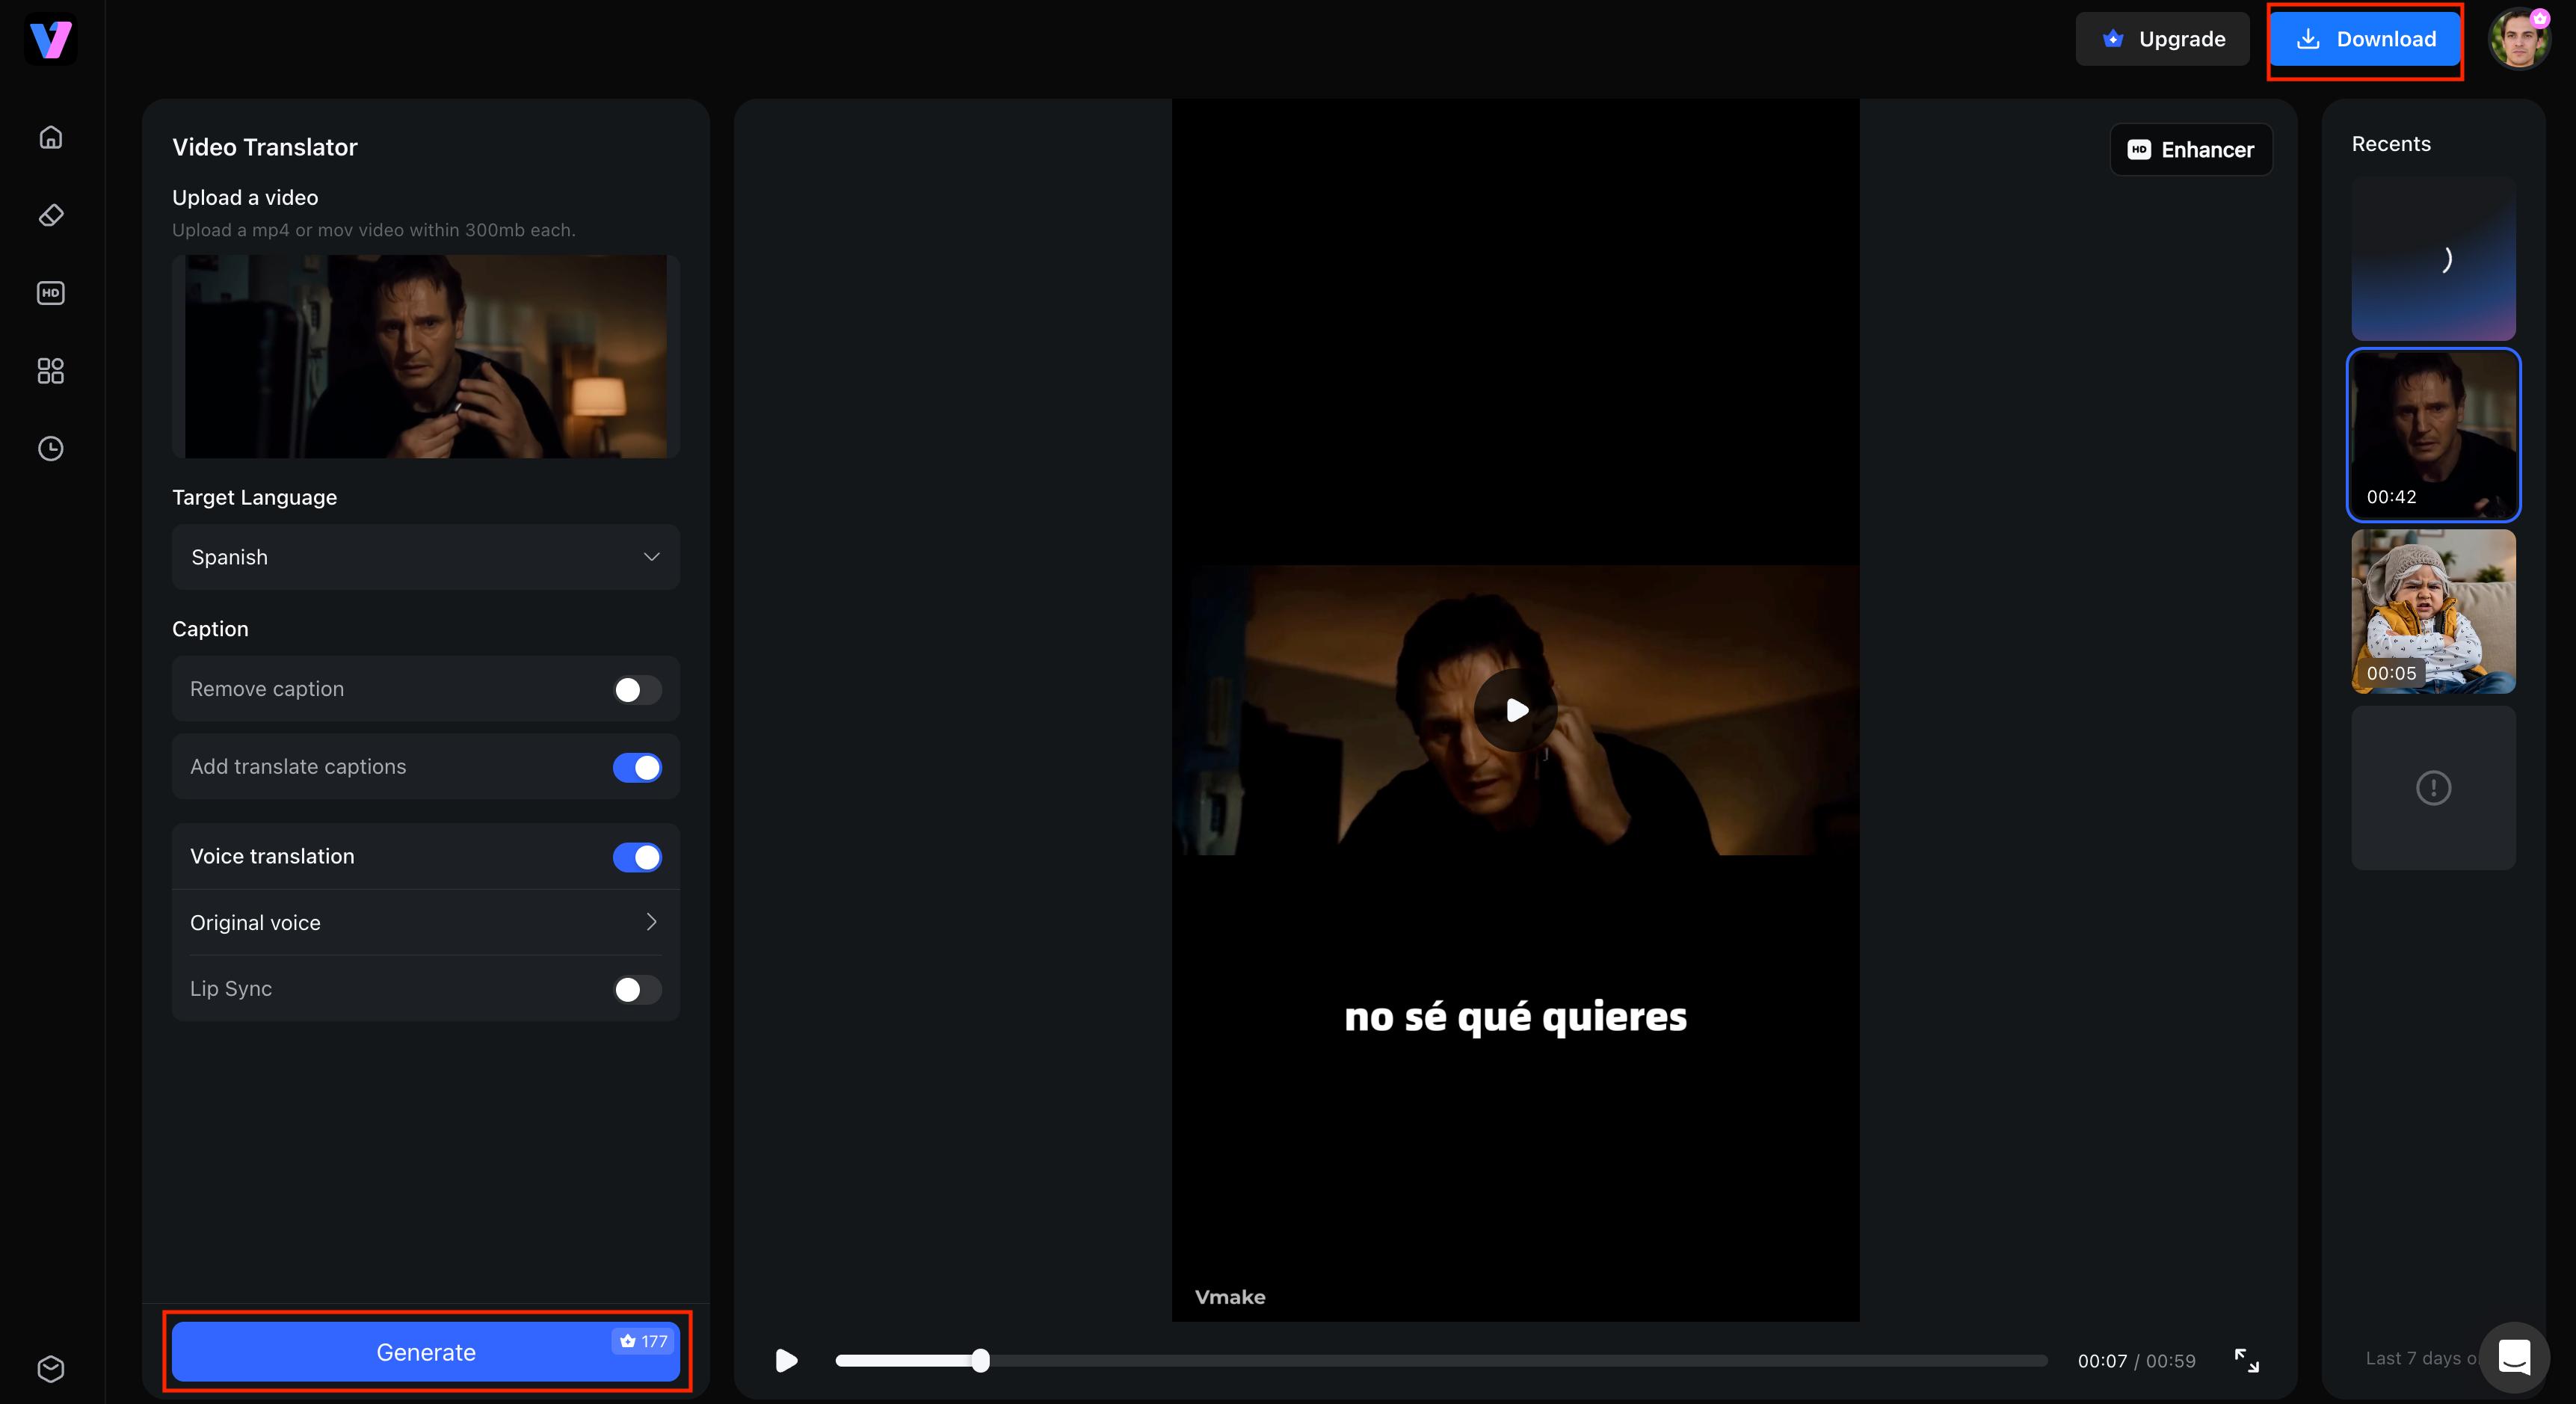This screenshot has height=1404, width=2576.
Task: Click the fullscreen expand icon
Action: [2246, 1360]
